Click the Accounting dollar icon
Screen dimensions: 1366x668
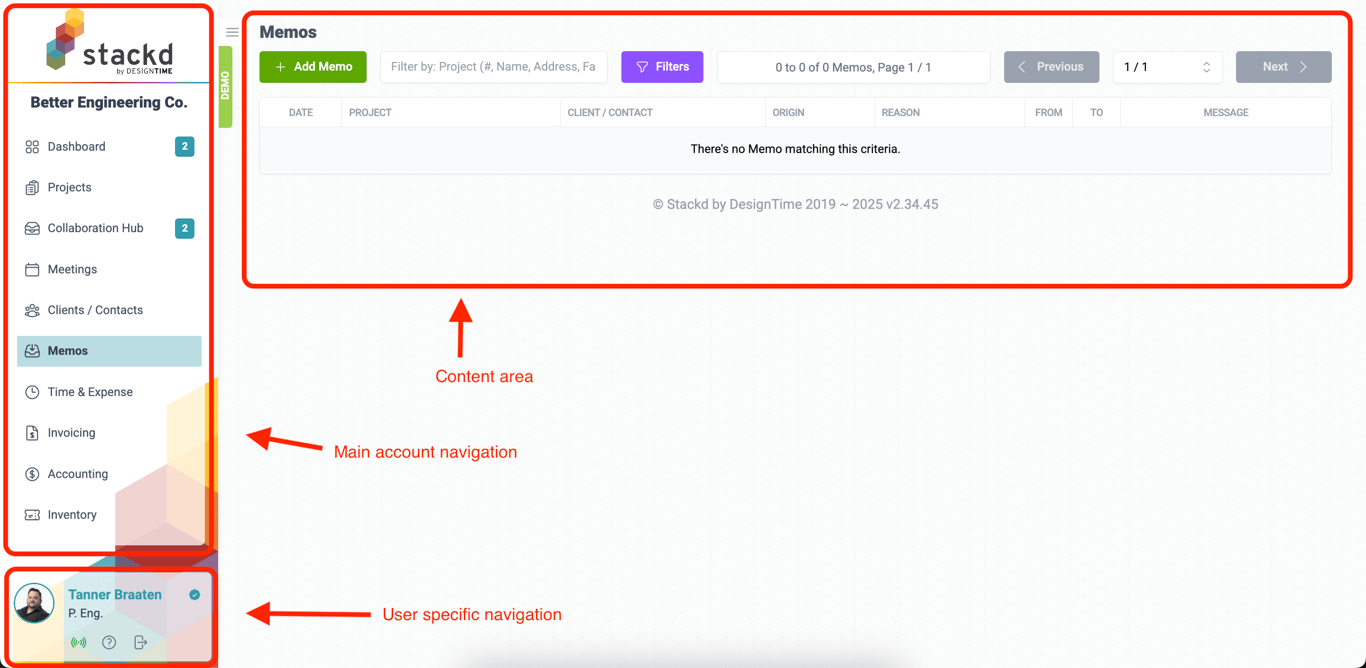coord(32,474)
